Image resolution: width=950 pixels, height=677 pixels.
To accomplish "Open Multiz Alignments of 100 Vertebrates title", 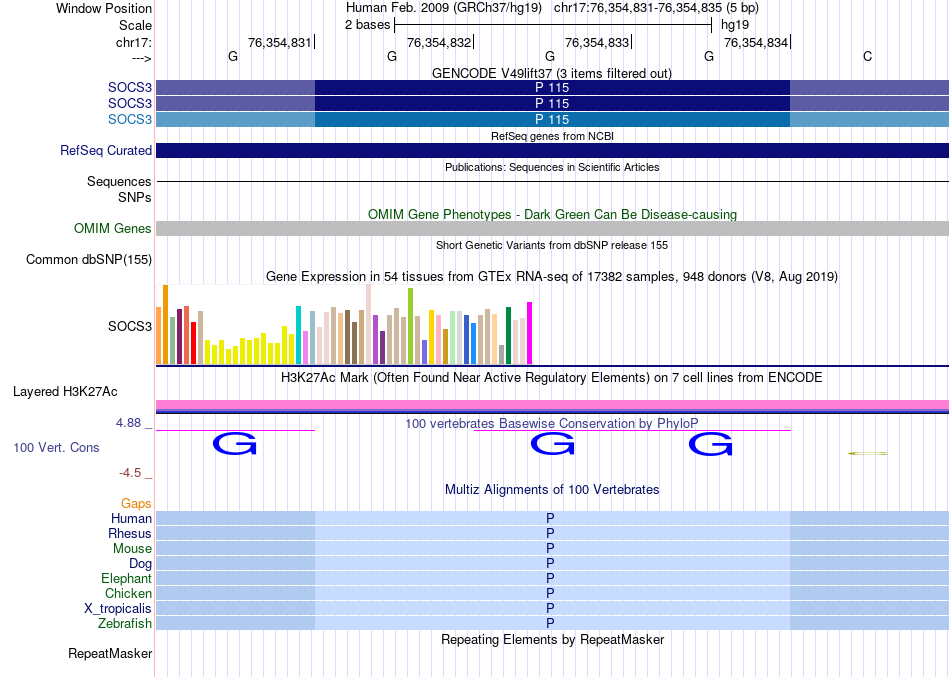I will (552, 490).
